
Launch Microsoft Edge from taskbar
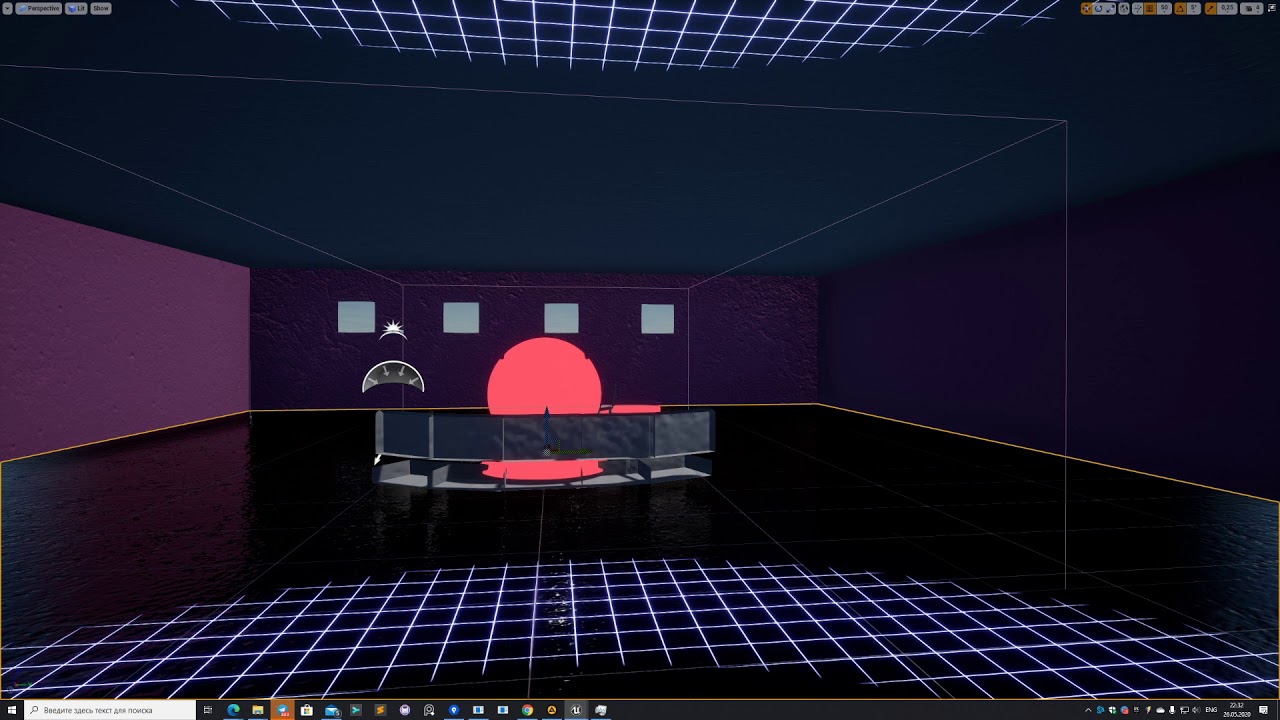233,710
